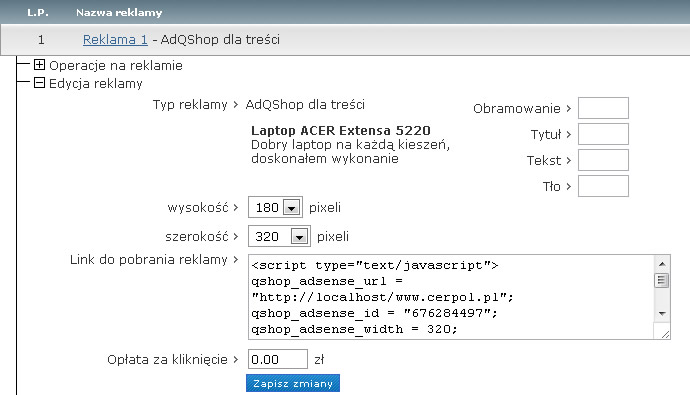Viewport: 690px width, 395px height.
Task: Pick the Tekst color swatch
Action: coord(603,160)
